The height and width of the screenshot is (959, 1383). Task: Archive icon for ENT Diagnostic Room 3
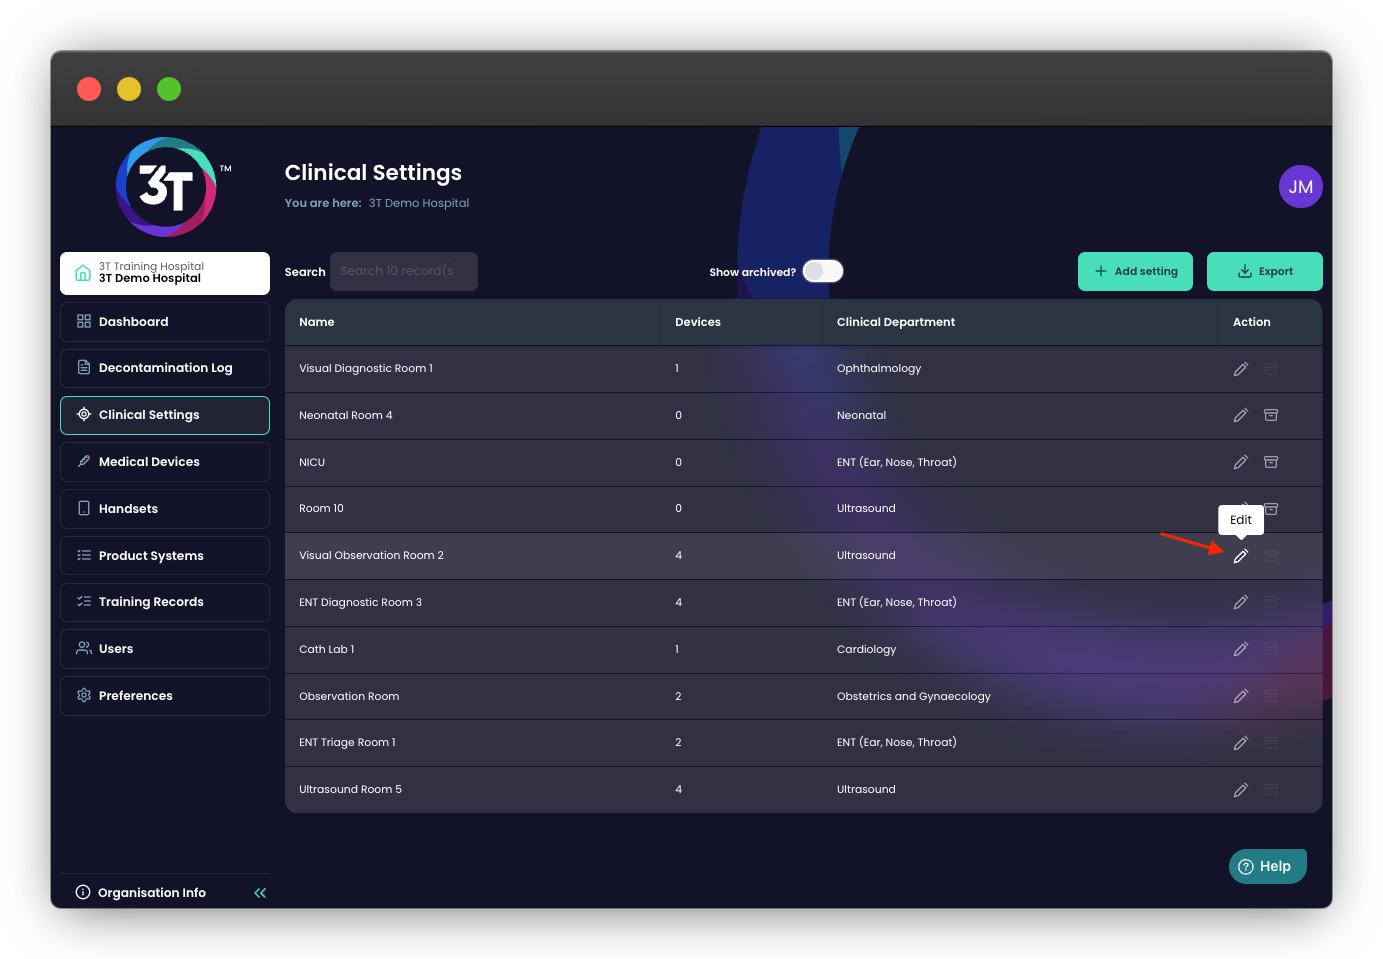click(x=1271, y=602)
